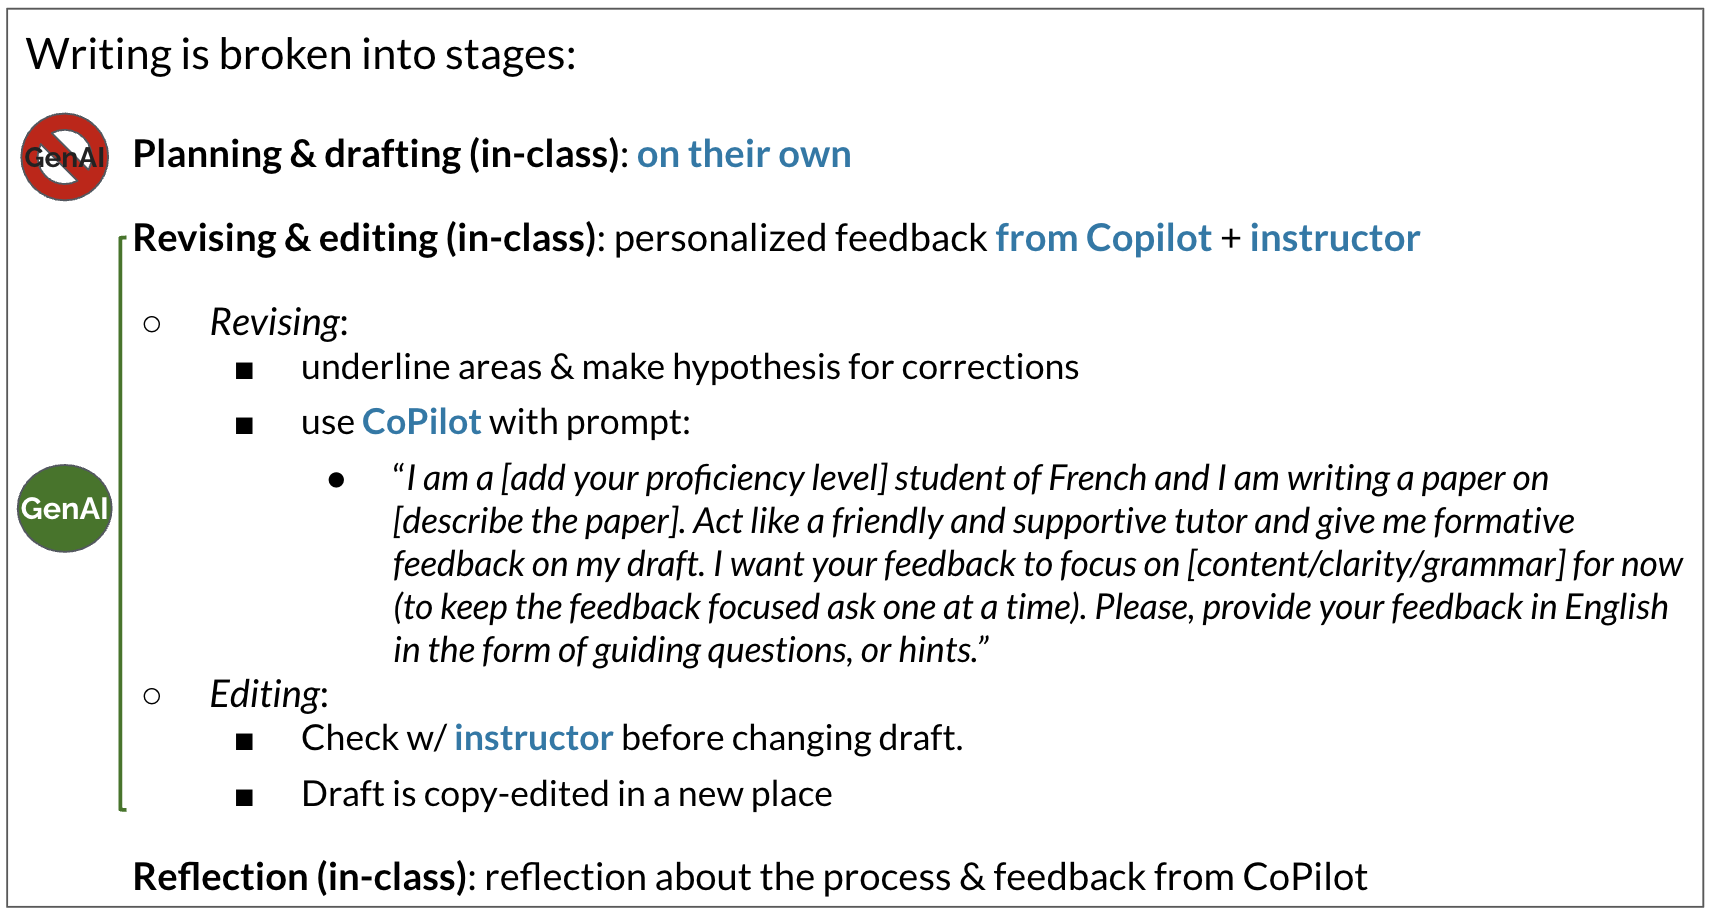
Task: Click the hollow bullet beside Editing
Action: click(152, 695)
